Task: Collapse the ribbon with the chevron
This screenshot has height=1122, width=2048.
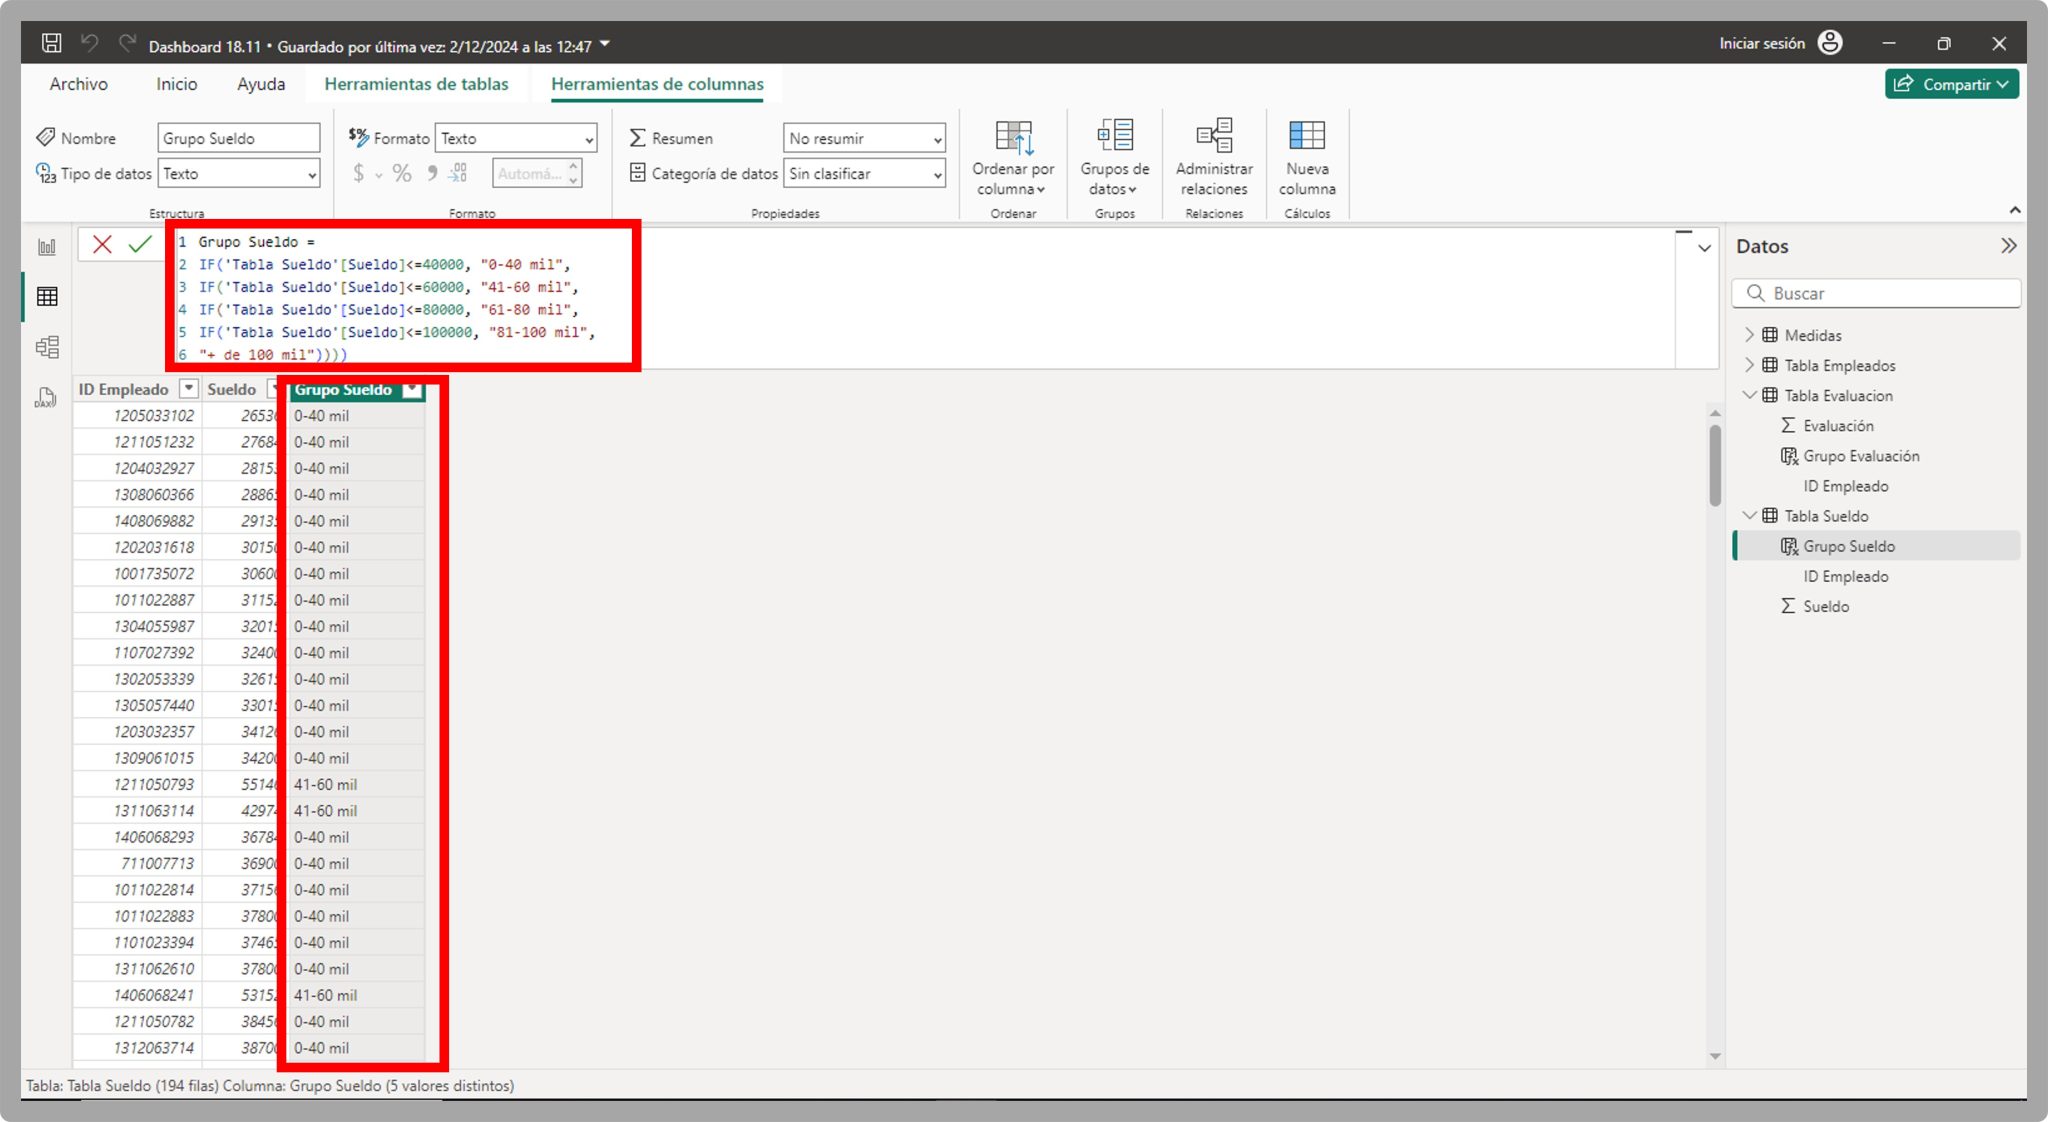Action: tap(2016, 210)
